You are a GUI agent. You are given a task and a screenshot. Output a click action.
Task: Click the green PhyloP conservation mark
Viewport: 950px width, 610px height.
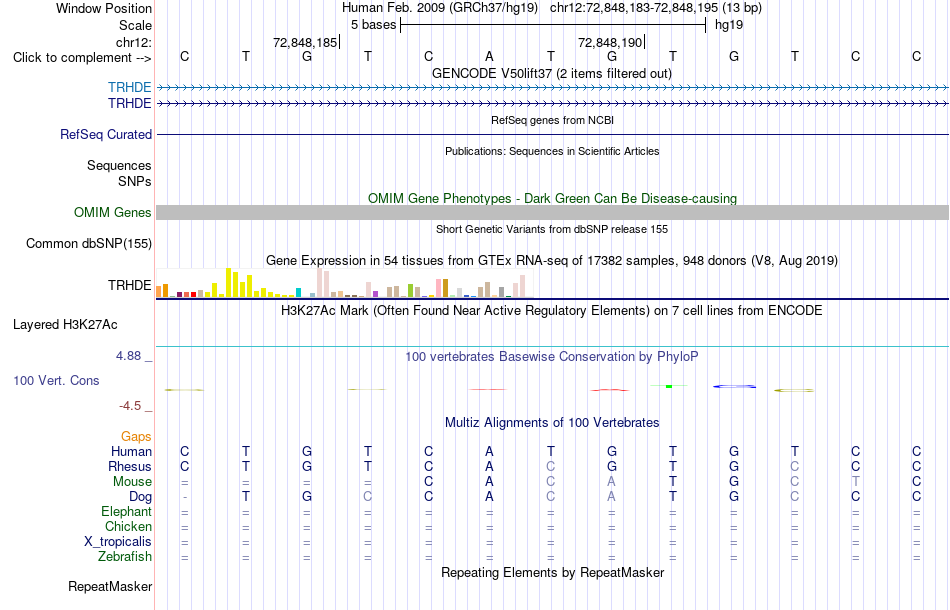point(669,386)
